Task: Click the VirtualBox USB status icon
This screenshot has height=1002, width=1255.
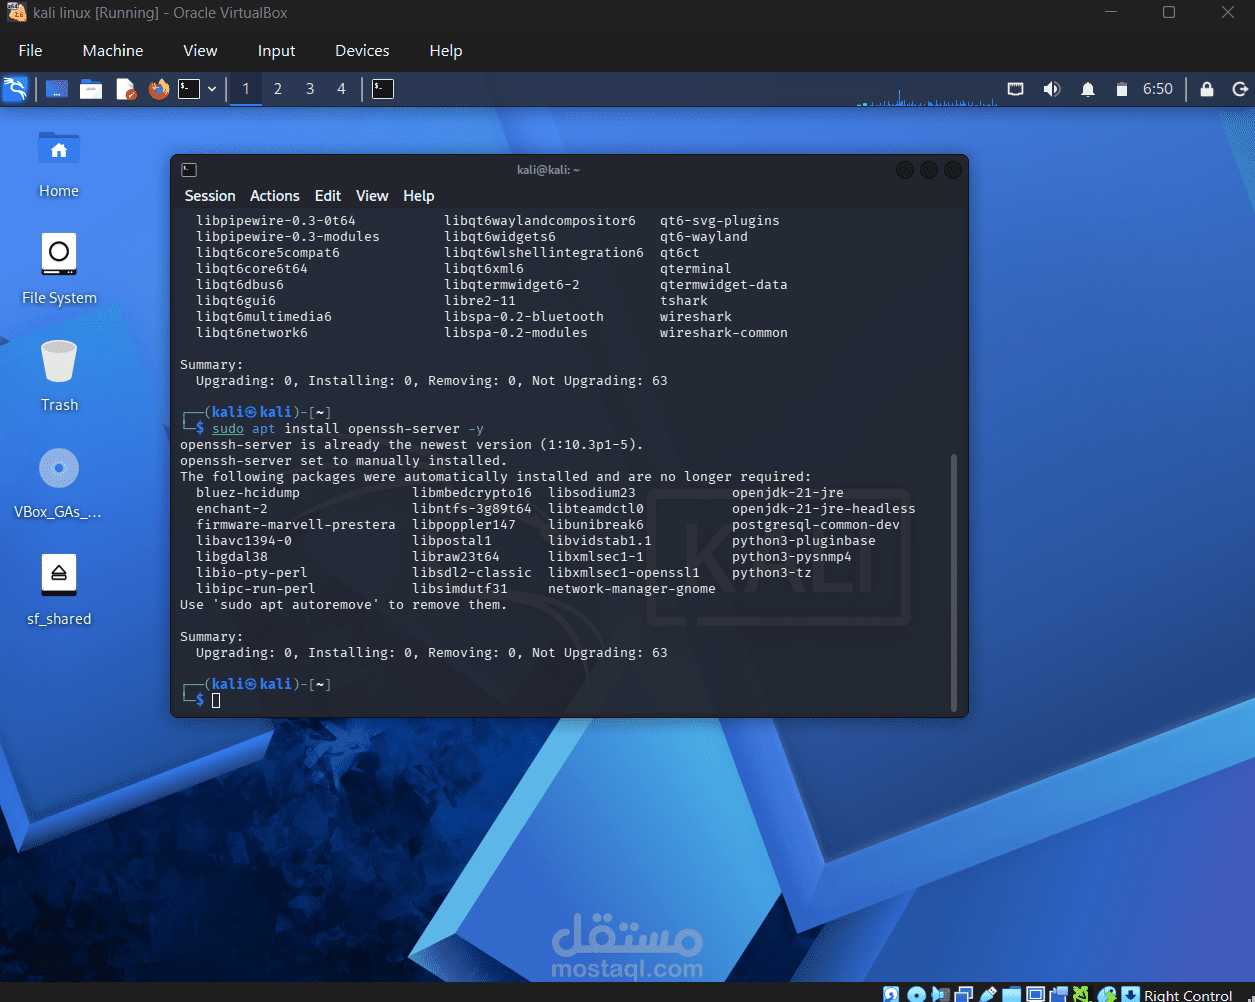Action: coord(987,994)
